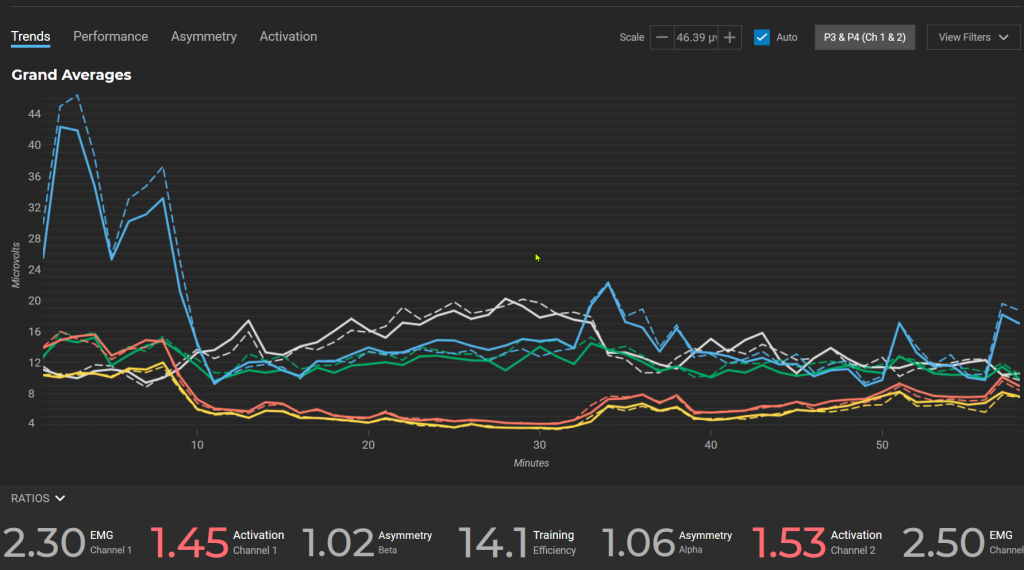Decrease scale with the minus button
This screenshot has height=570, width=1024.
[661, 38]
